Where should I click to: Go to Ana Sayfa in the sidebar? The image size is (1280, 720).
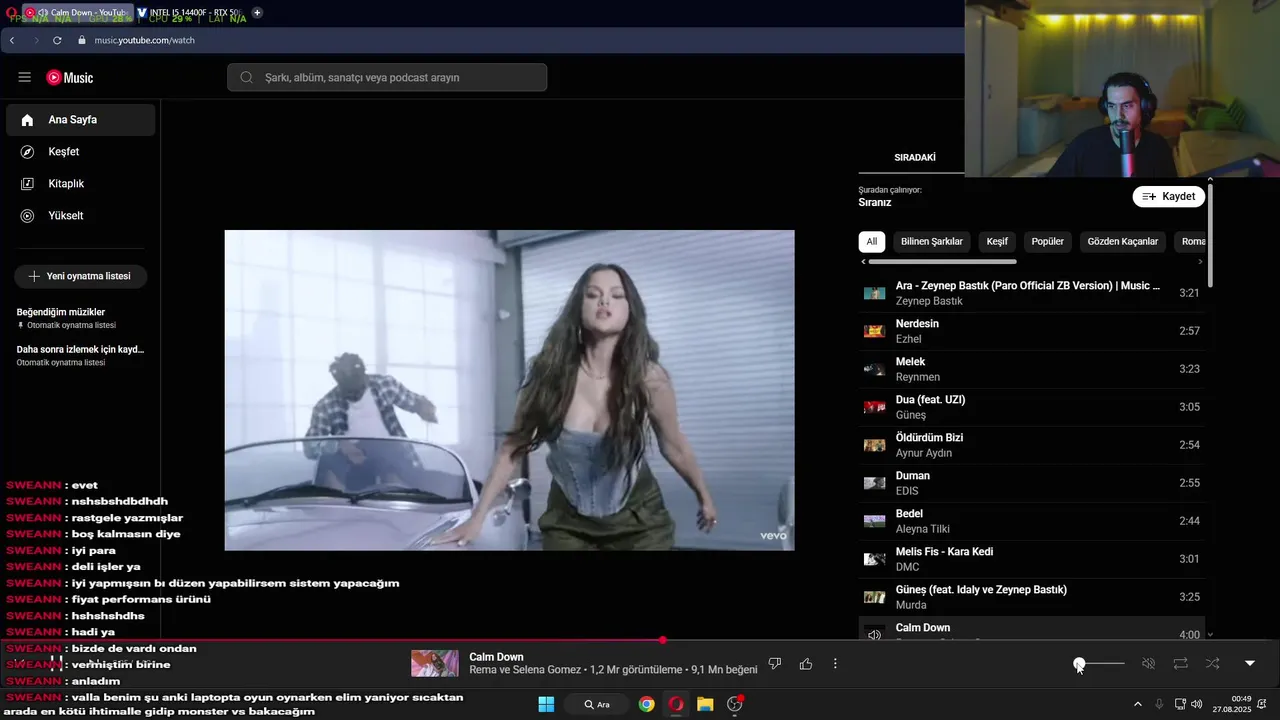pos(80,120)
